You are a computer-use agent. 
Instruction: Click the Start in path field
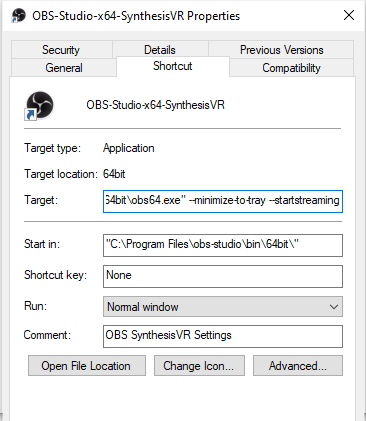point(223,245)
